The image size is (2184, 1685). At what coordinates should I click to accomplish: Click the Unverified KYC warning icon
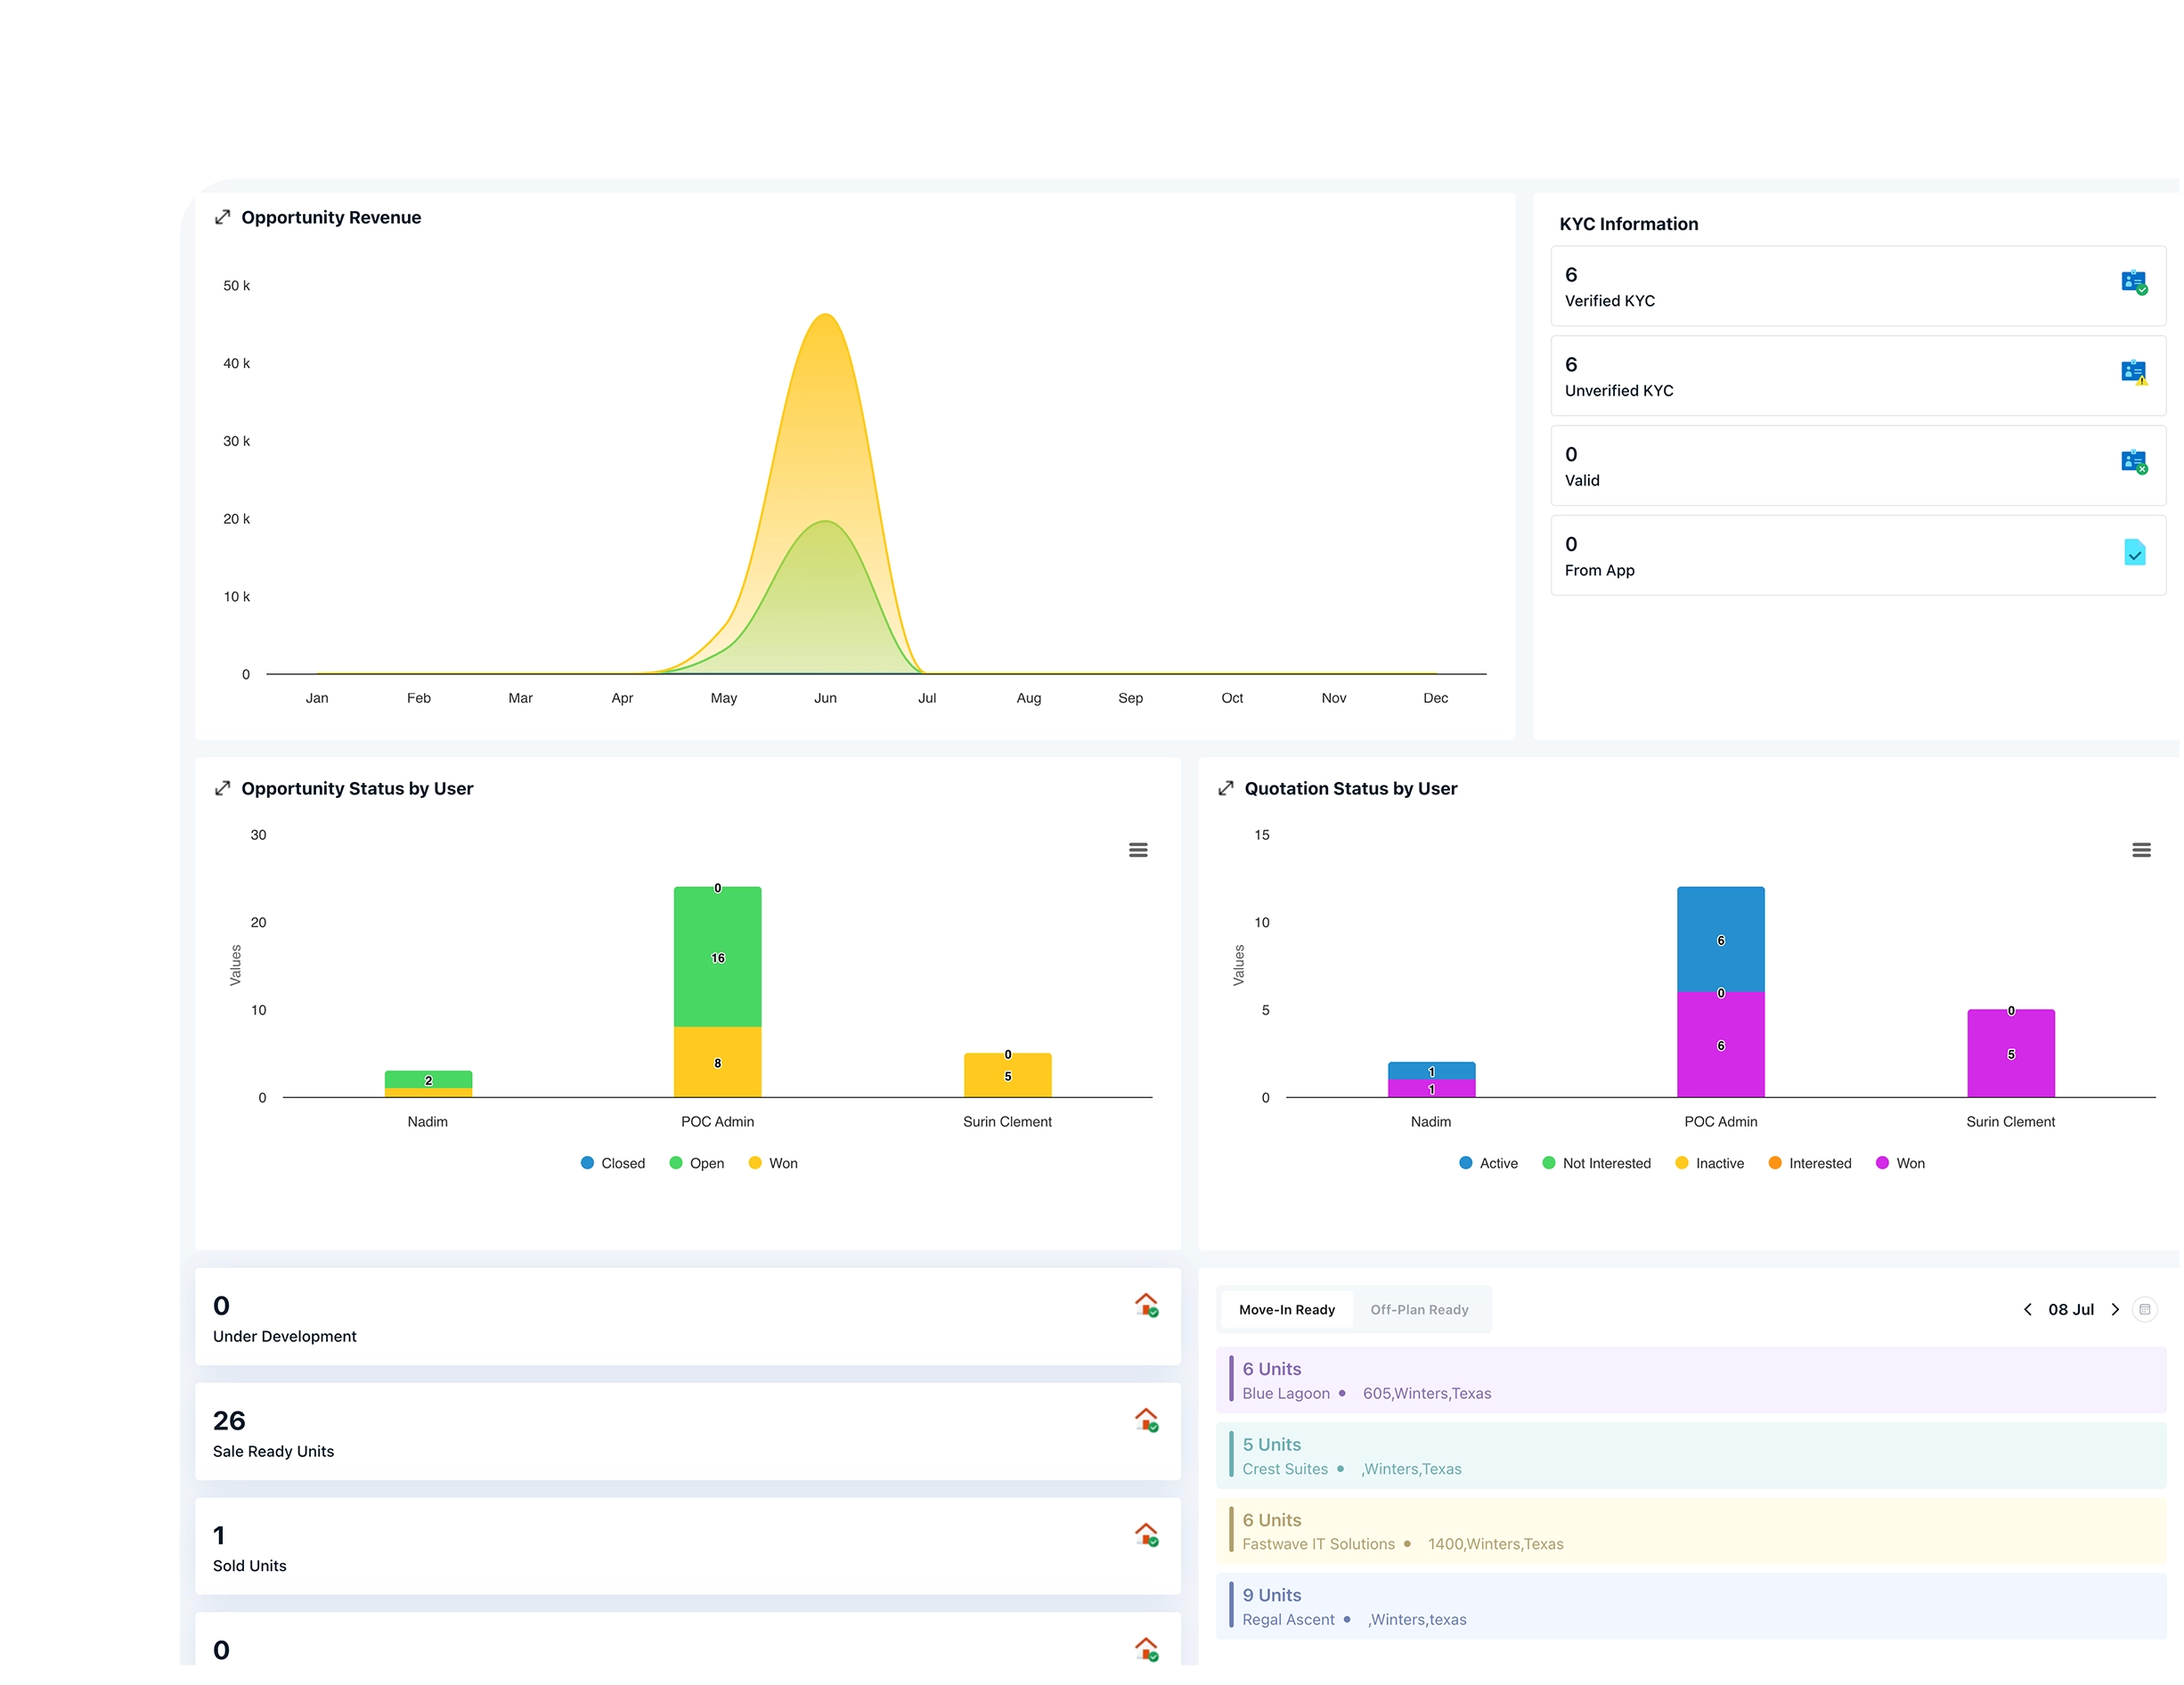[2133, 372]
